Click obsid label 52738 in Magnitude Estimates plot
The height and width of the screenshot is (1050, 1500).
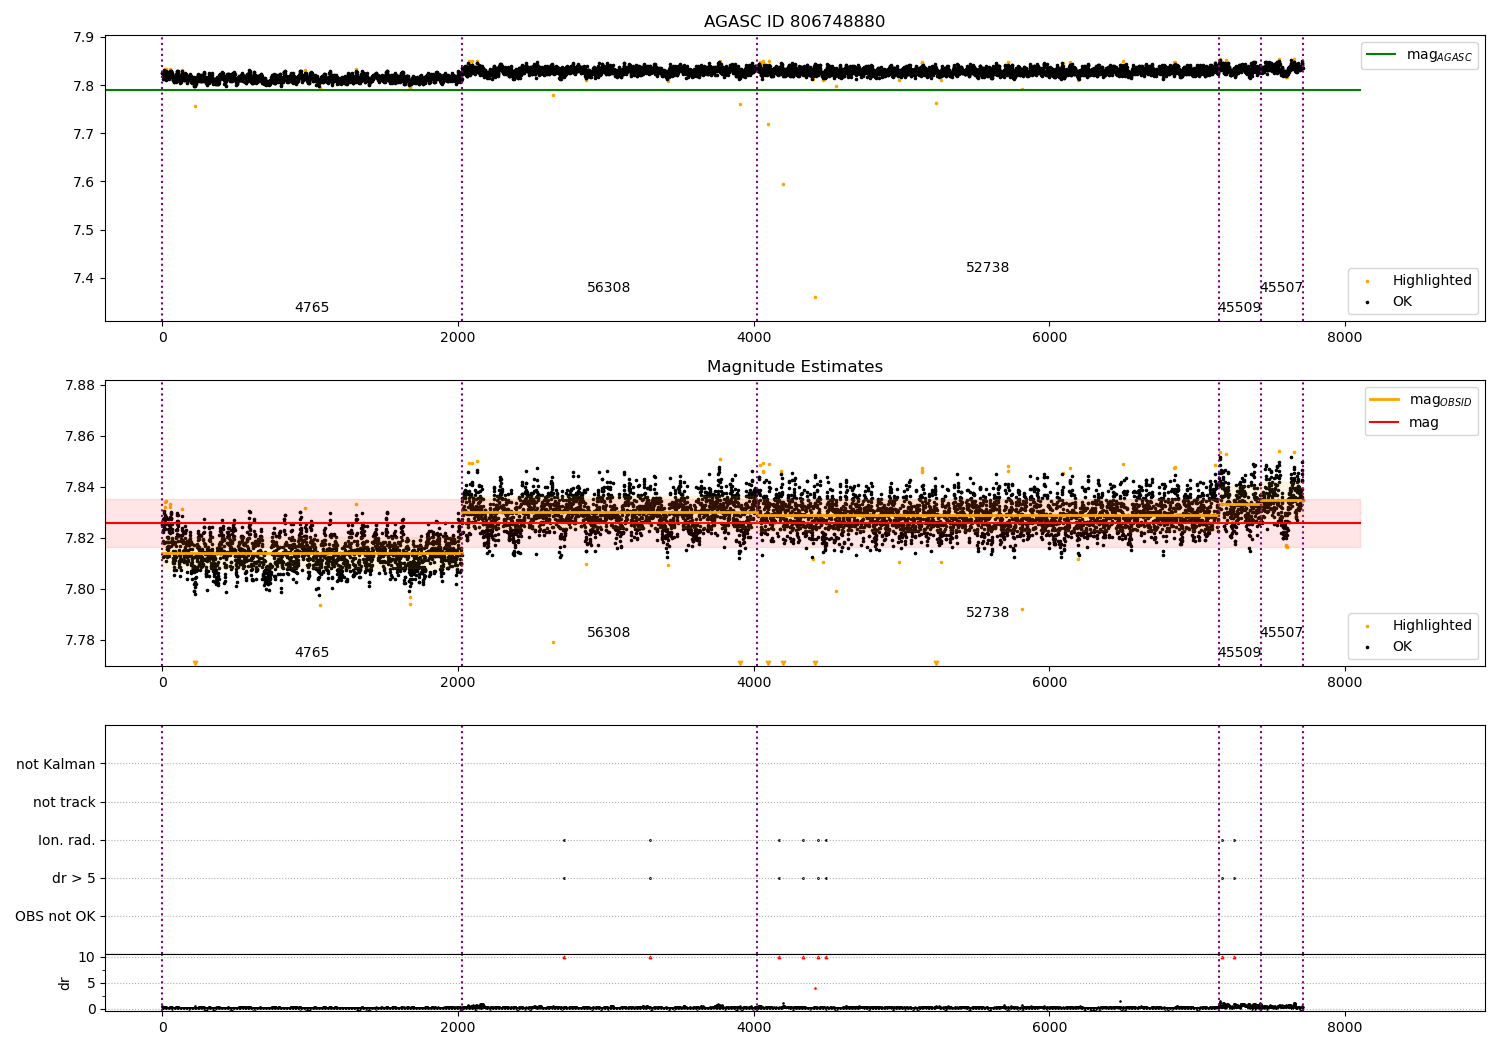pos(987,613)
